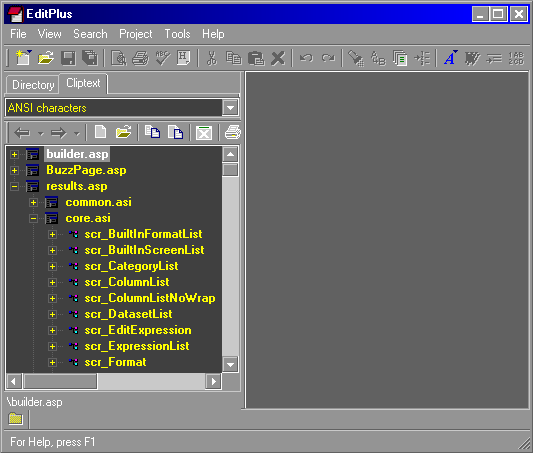The height and width of the screenshot is (454, 534).
Task: Click the printer icon in panel toolbar
Action: tap(233, 132)
